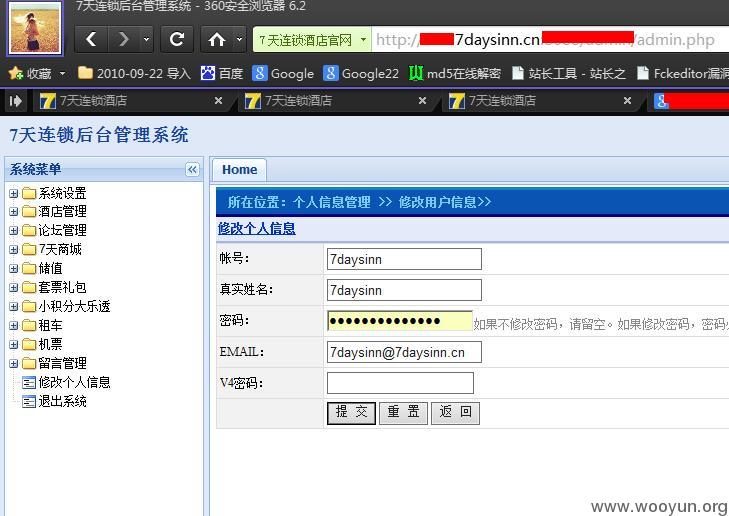Click the 租车 folder icon
Screen dimensions: 729x516
(x=29, y=325)
